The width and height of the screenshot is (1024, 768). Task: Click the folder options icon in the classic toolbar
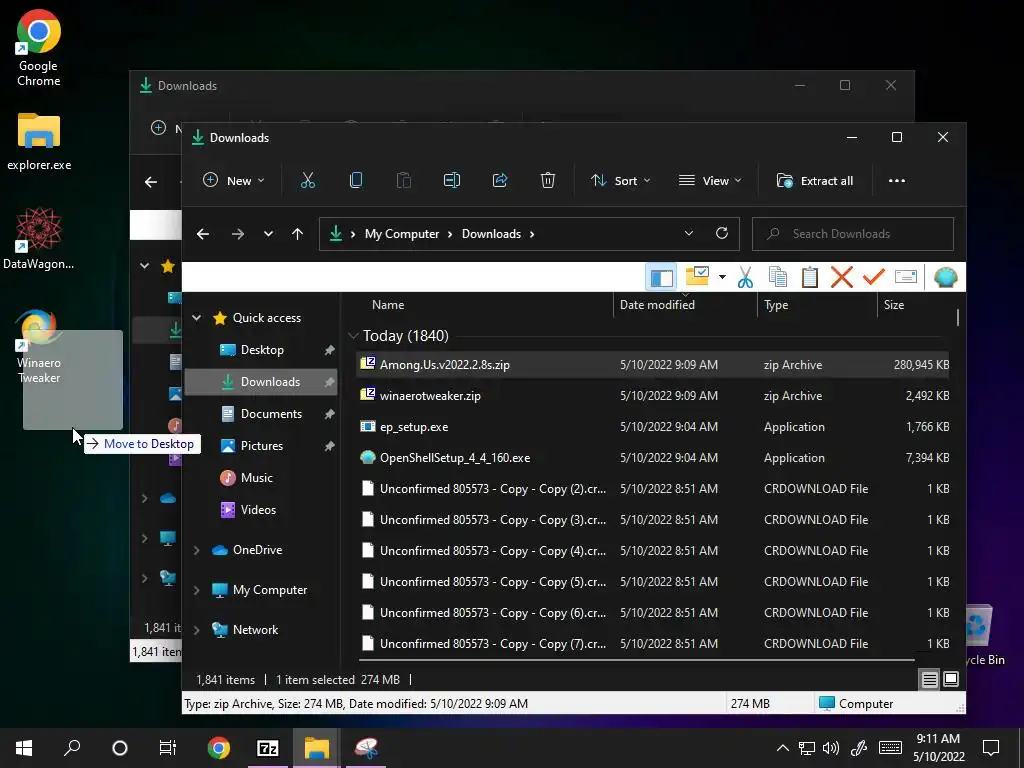coord(697,276)
